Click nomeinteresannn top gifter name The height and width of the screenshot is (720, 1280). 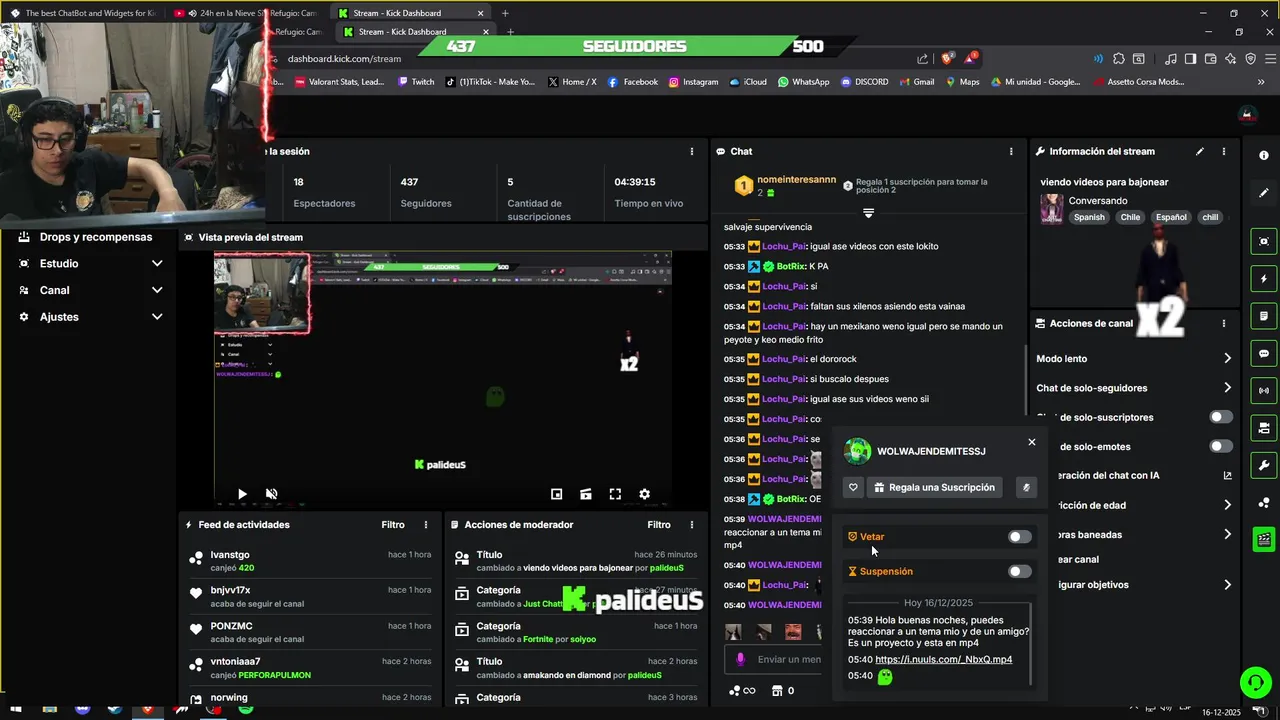(x=796, y=179)
